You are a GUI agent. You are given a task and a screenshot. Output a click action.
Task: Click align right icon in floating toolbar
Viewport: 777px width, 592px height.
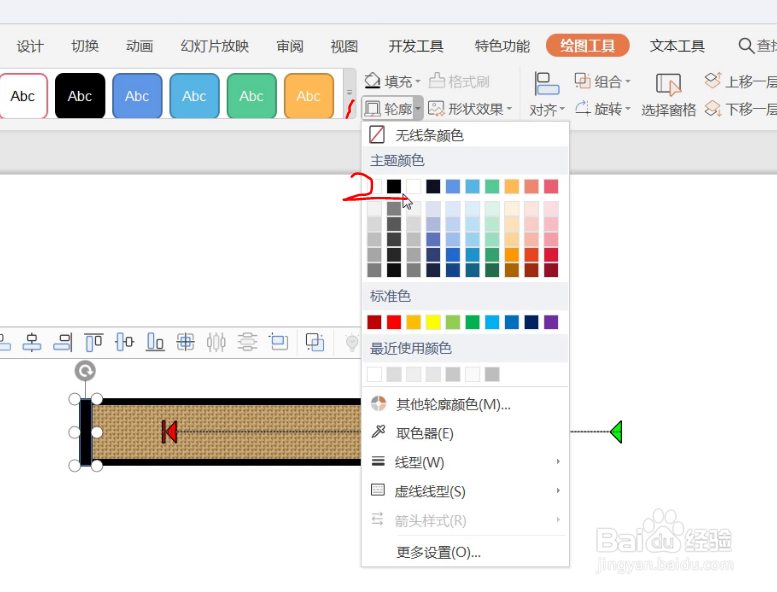click(62, 342)
